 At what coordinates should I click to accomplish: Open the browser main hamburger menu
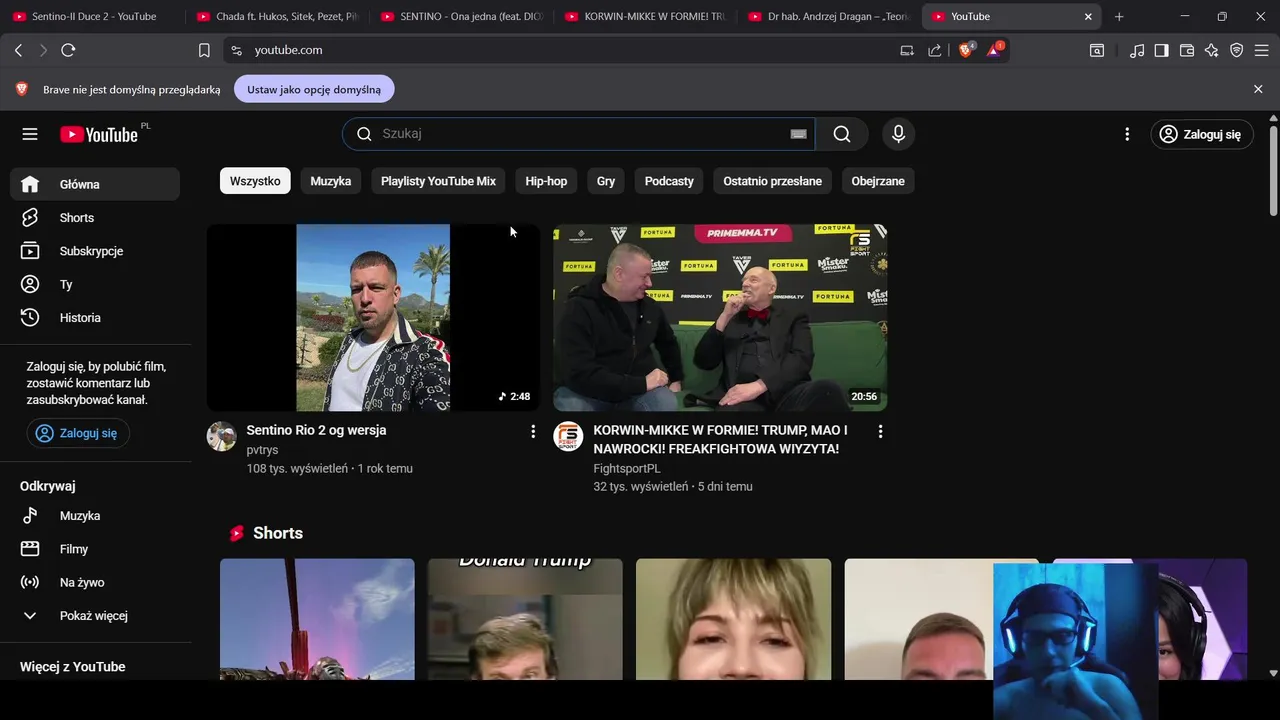[x=1262, y=50]
